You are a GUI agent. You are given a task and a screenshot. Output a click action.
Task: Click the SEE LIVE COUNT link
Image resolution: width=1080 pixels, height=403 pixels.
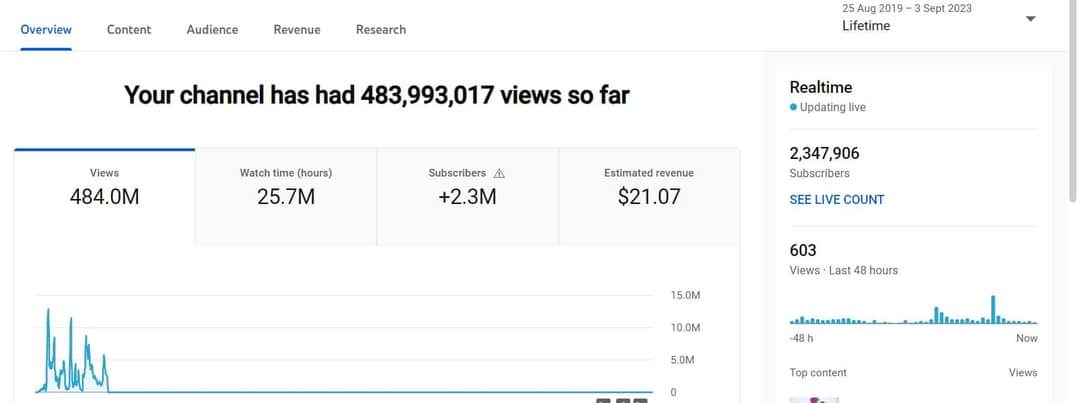[836, 199]
